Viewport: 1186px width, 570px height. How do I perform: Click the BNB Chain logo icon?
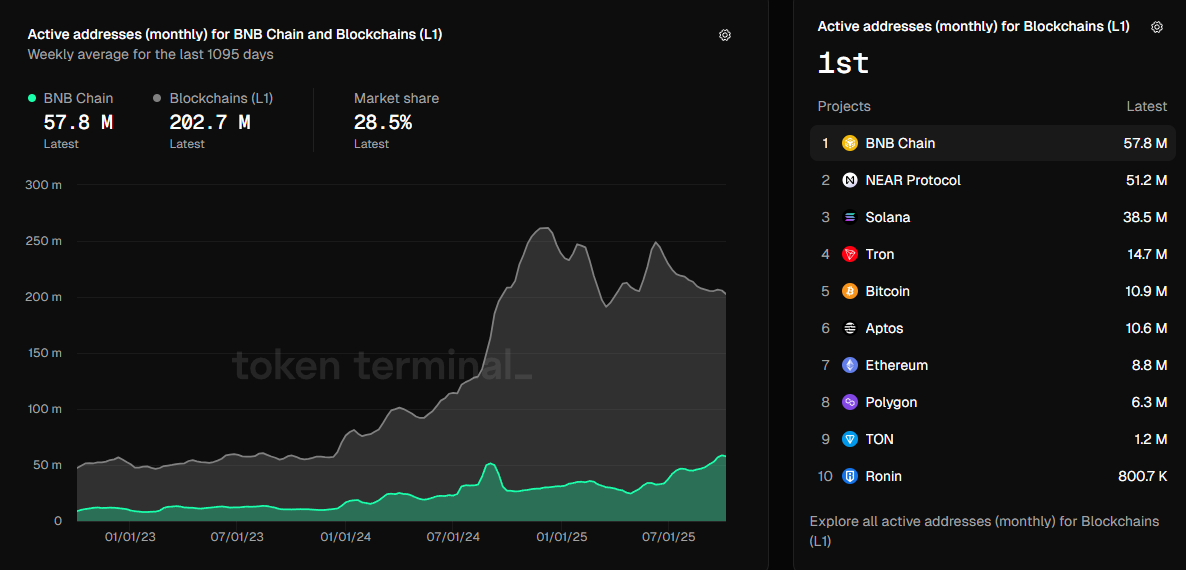click(x=850, y=143)
